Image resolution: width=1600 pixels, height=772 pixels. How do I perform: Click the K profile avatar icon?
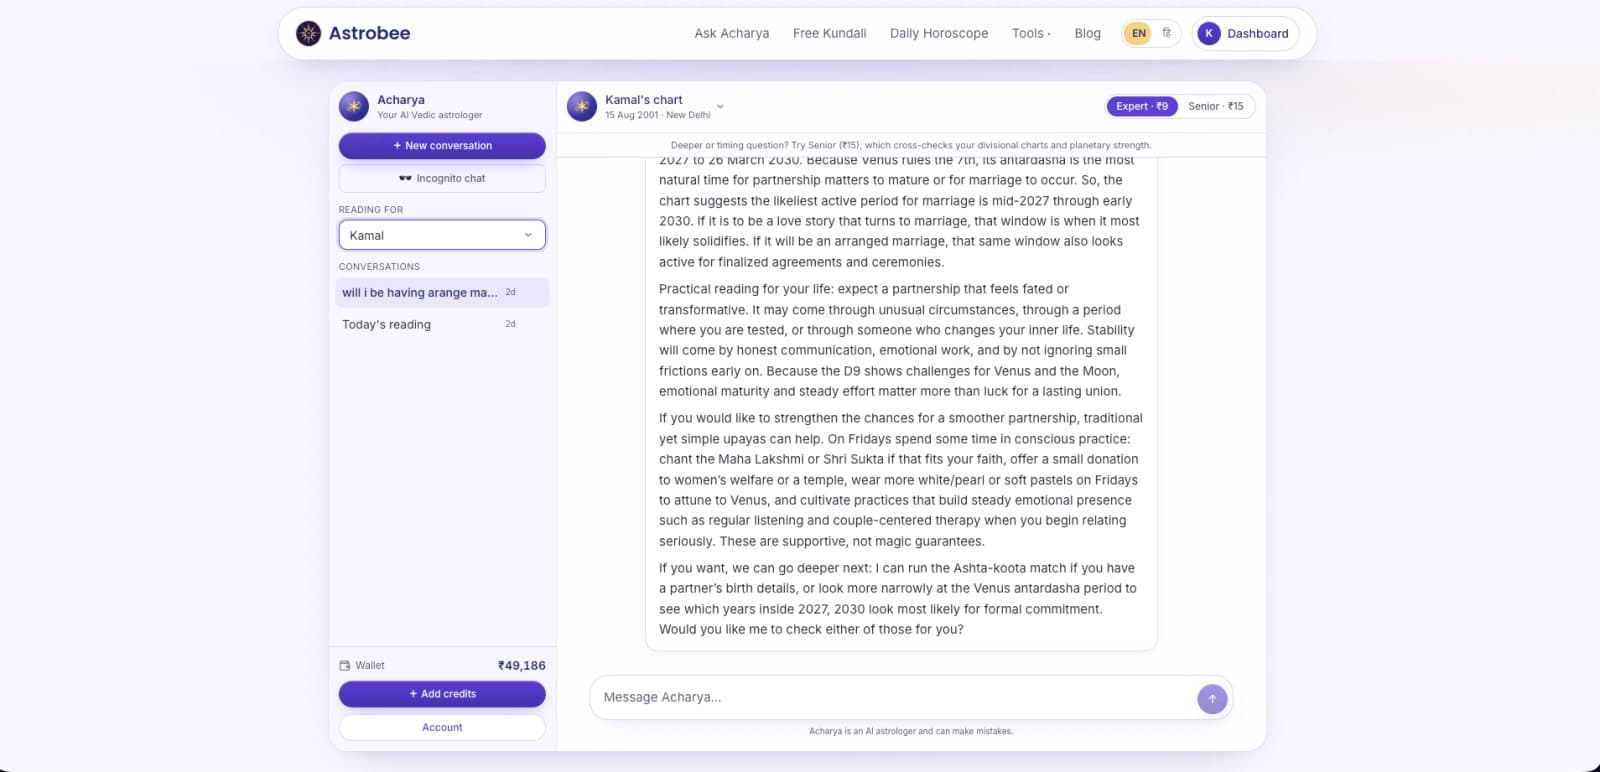tap(1209, 33)
